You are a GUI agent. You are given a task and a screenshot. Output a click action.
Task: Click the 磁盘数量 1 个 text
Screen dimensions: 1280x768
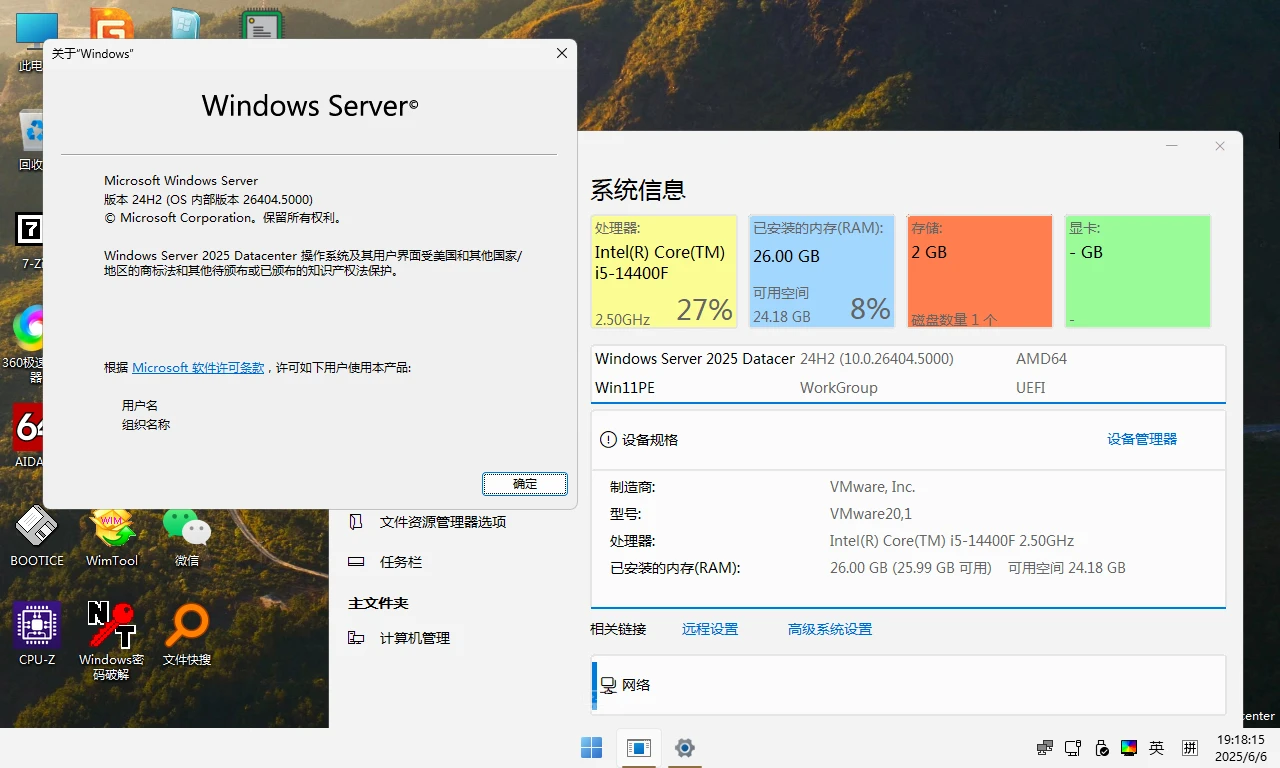954,319
